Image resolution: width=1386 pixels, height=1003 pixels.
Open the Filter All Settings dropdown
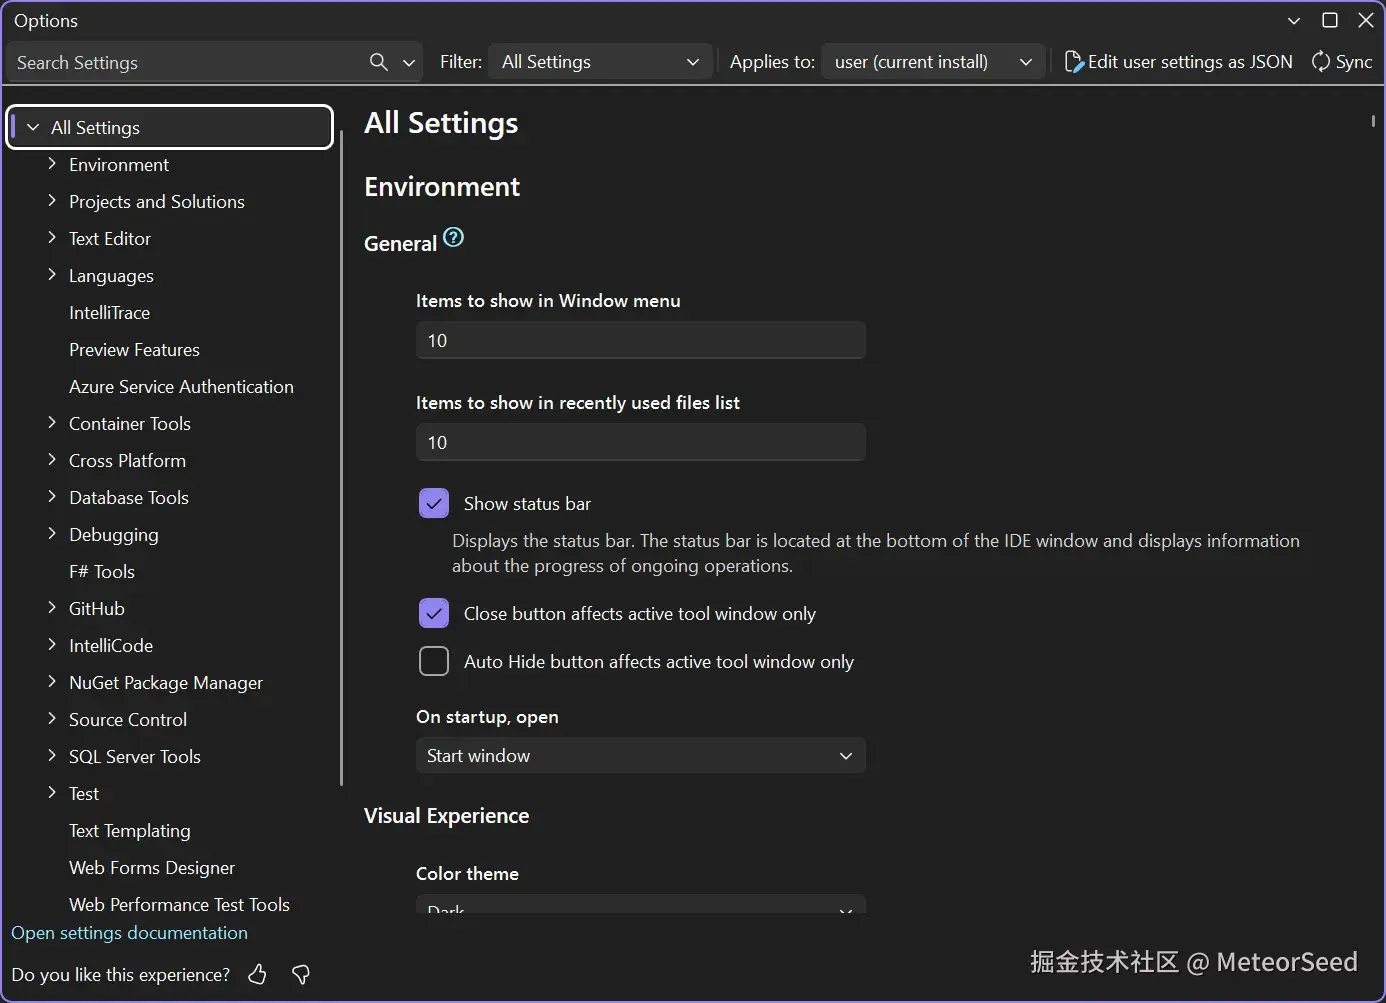click(x=600, y=62)
